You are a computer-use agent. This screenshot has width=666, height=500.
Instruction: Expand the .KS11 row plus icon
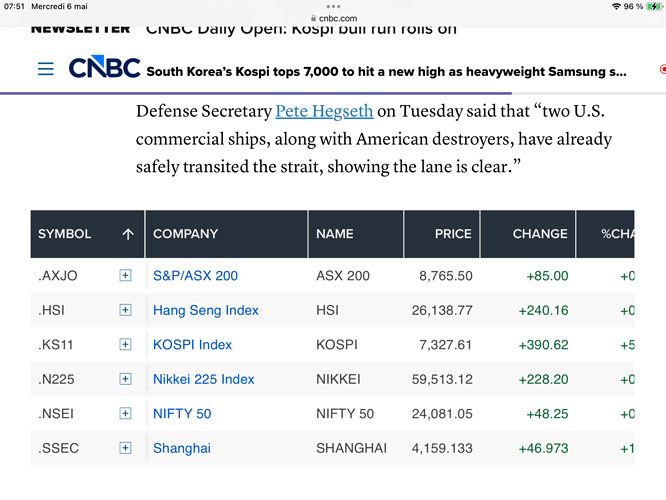pyautogui.click(x=125, y=344)
